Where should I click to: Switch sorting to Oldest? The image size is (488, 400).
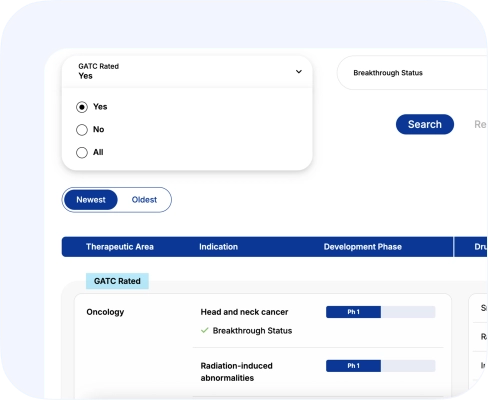point(144,200)
